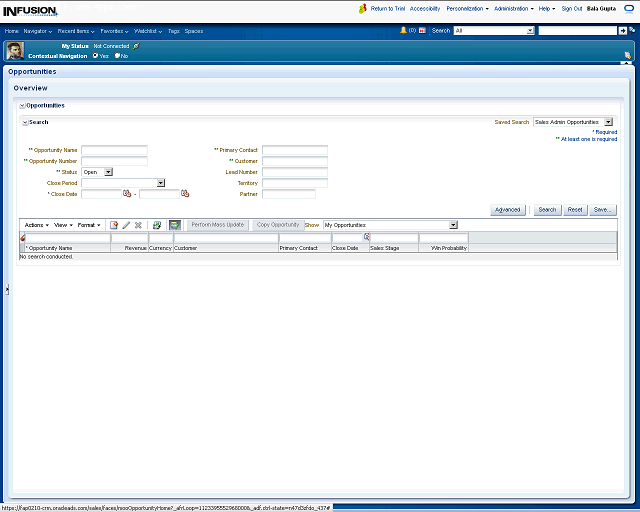The width and height of the screenshot is (640, 512).
Task: Click the Export to Excel icon
Action: coord(157,225)
